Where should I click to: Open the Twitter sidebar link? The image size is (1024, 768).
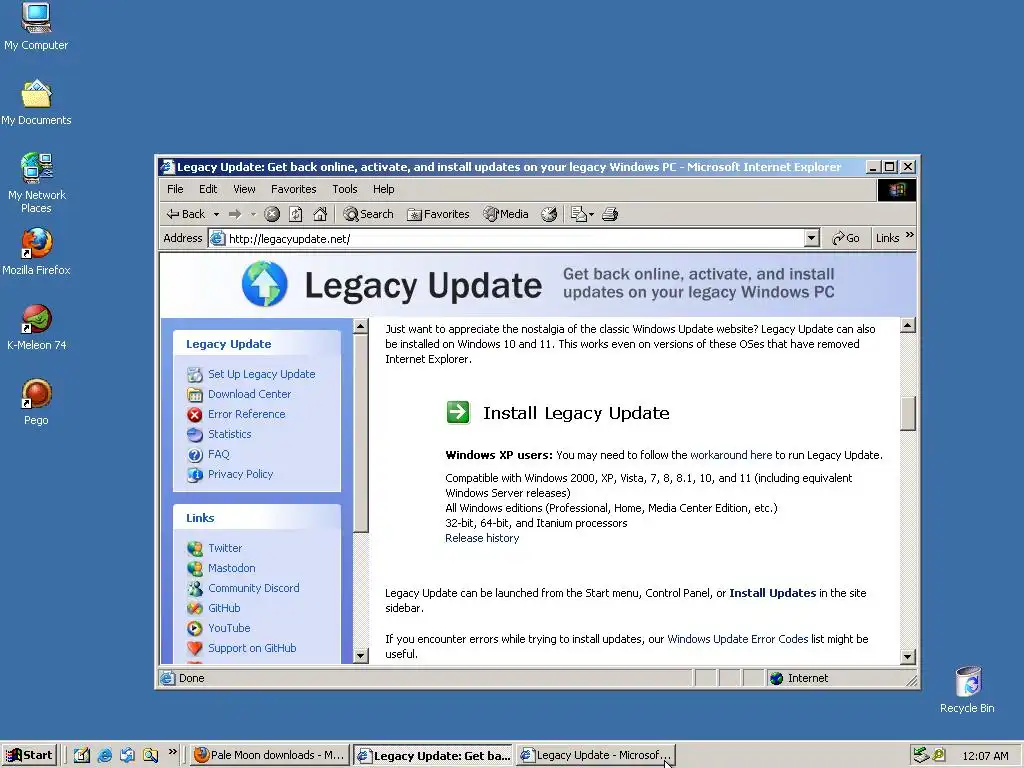[x=225, y=549]
